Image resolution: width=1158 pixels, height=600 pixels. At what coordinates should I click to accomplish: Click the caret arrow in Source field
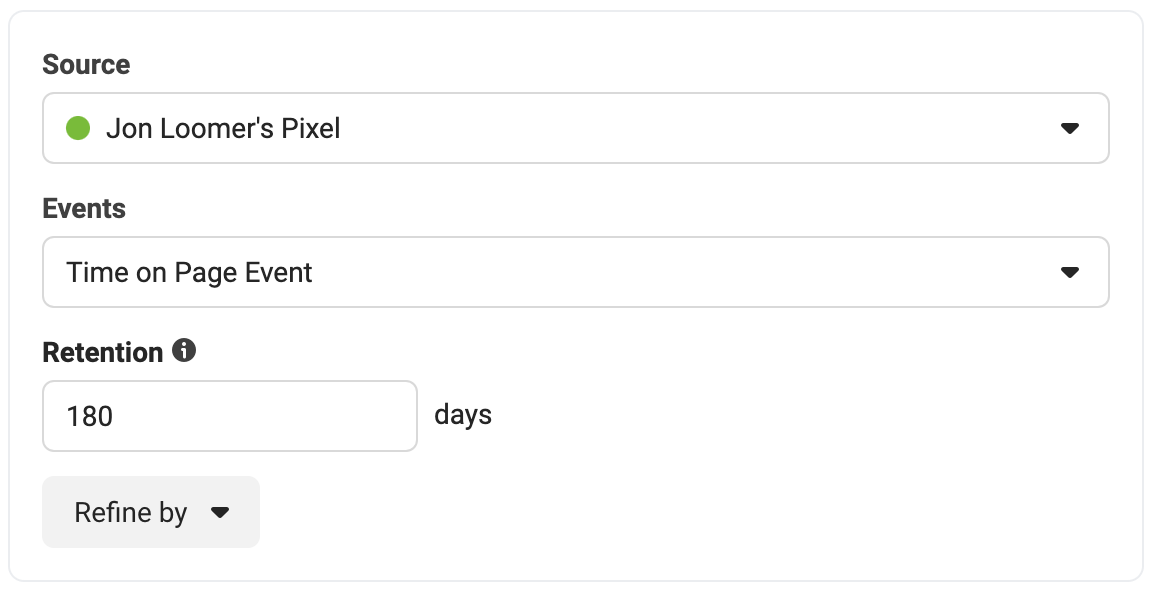[x=1069, y=129]
